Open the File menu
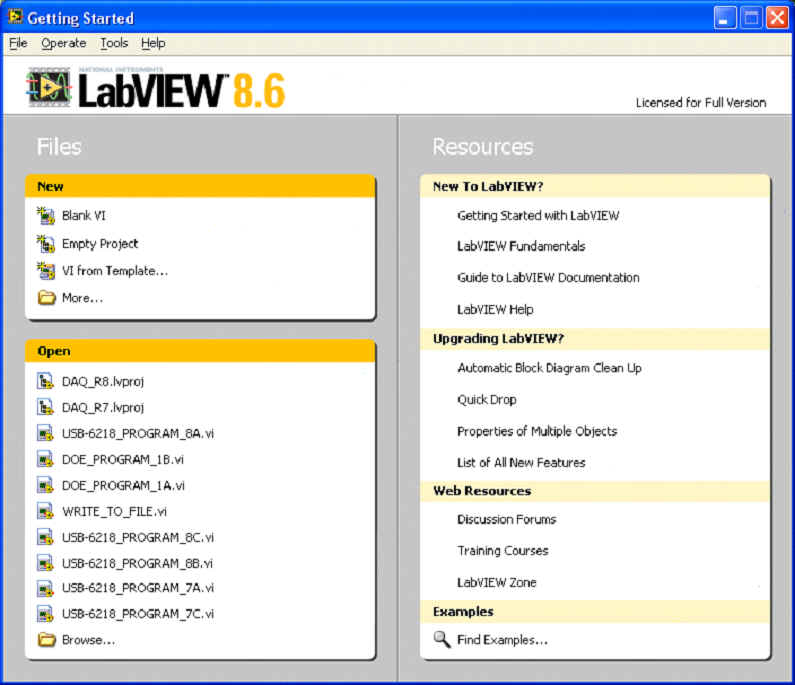Image resolution: width=795 pixels, height=685 pixels. (18, 43)
